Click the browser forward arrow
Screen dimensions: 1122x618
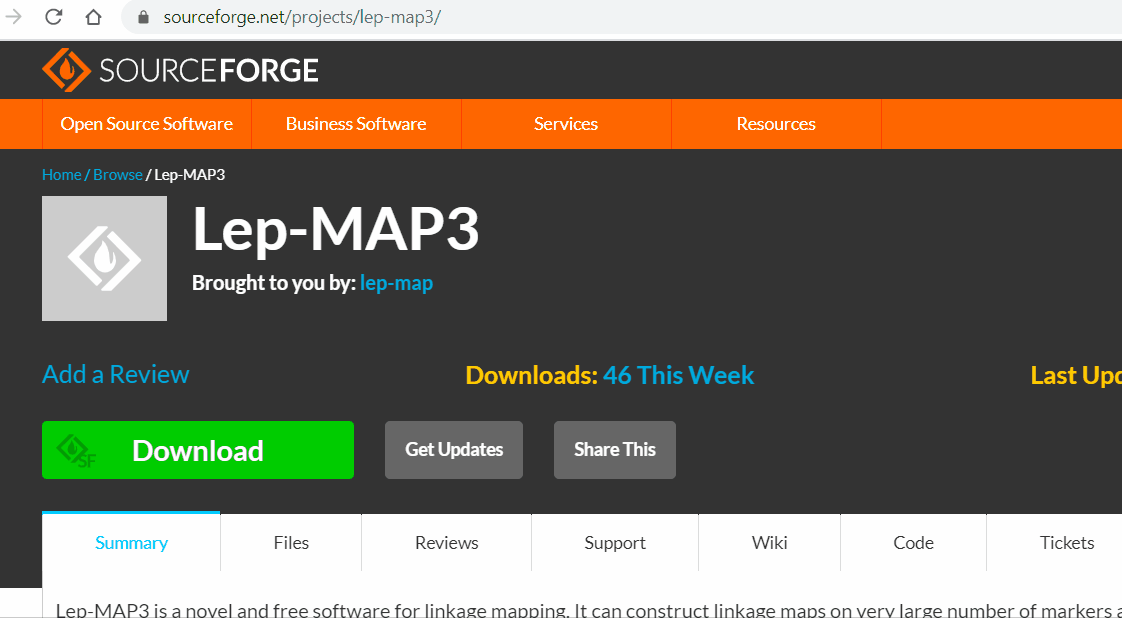point(14,16)
